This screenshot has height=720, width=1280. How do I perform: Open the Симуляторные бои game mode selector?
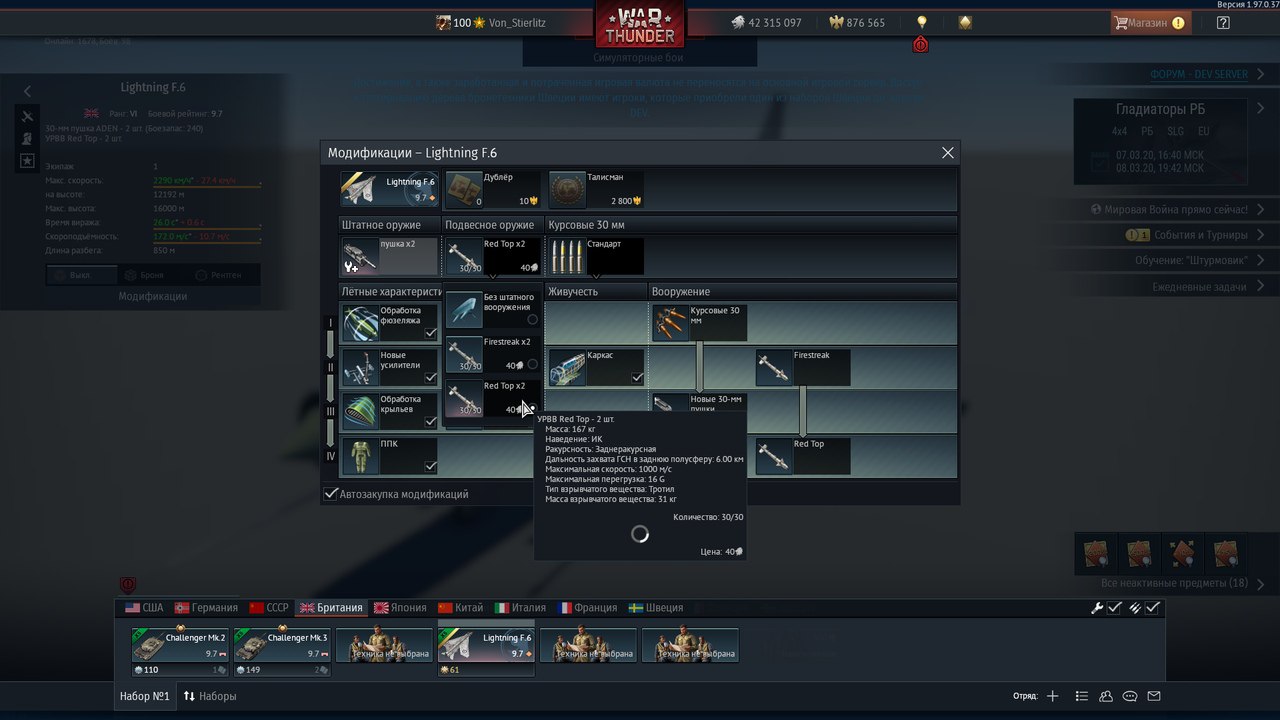(x=637, y=58)
